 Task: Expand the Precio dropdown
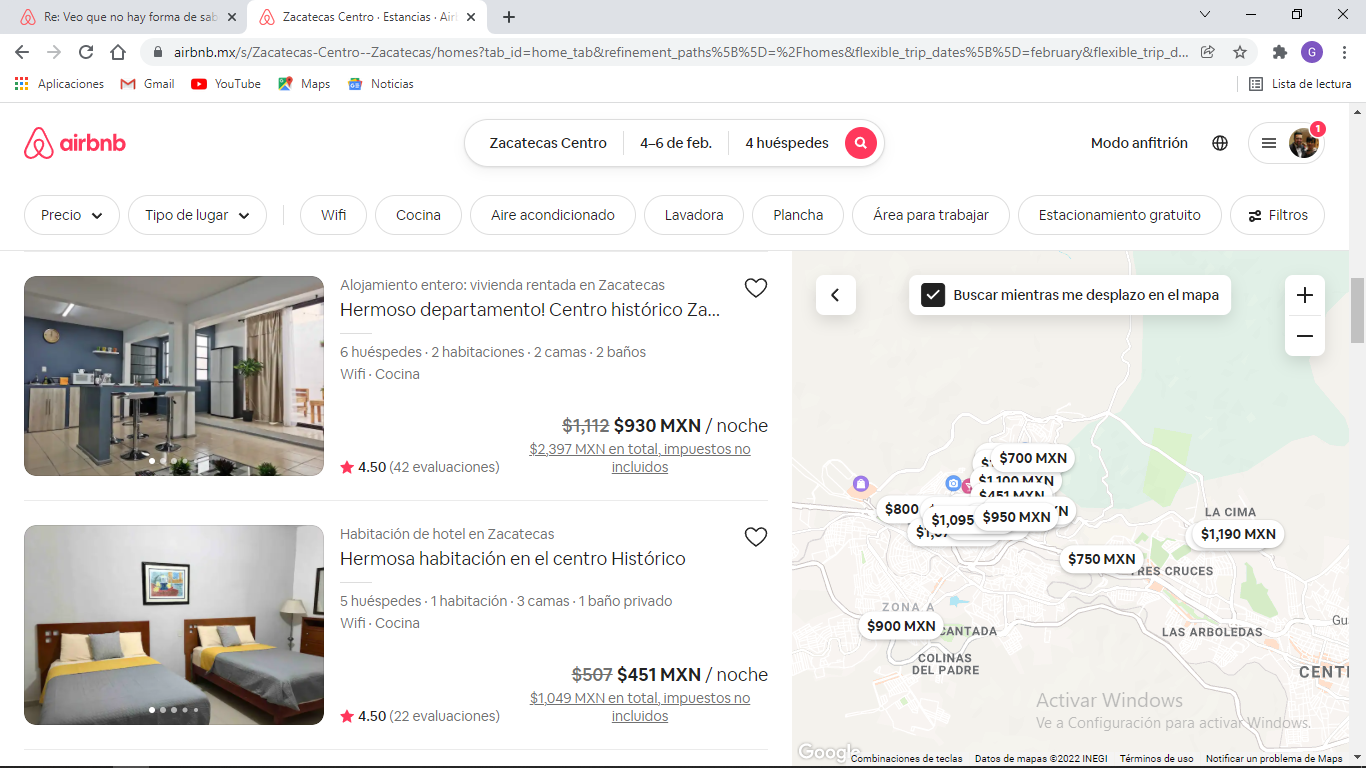pyautogui.click(x=71, y=215)
